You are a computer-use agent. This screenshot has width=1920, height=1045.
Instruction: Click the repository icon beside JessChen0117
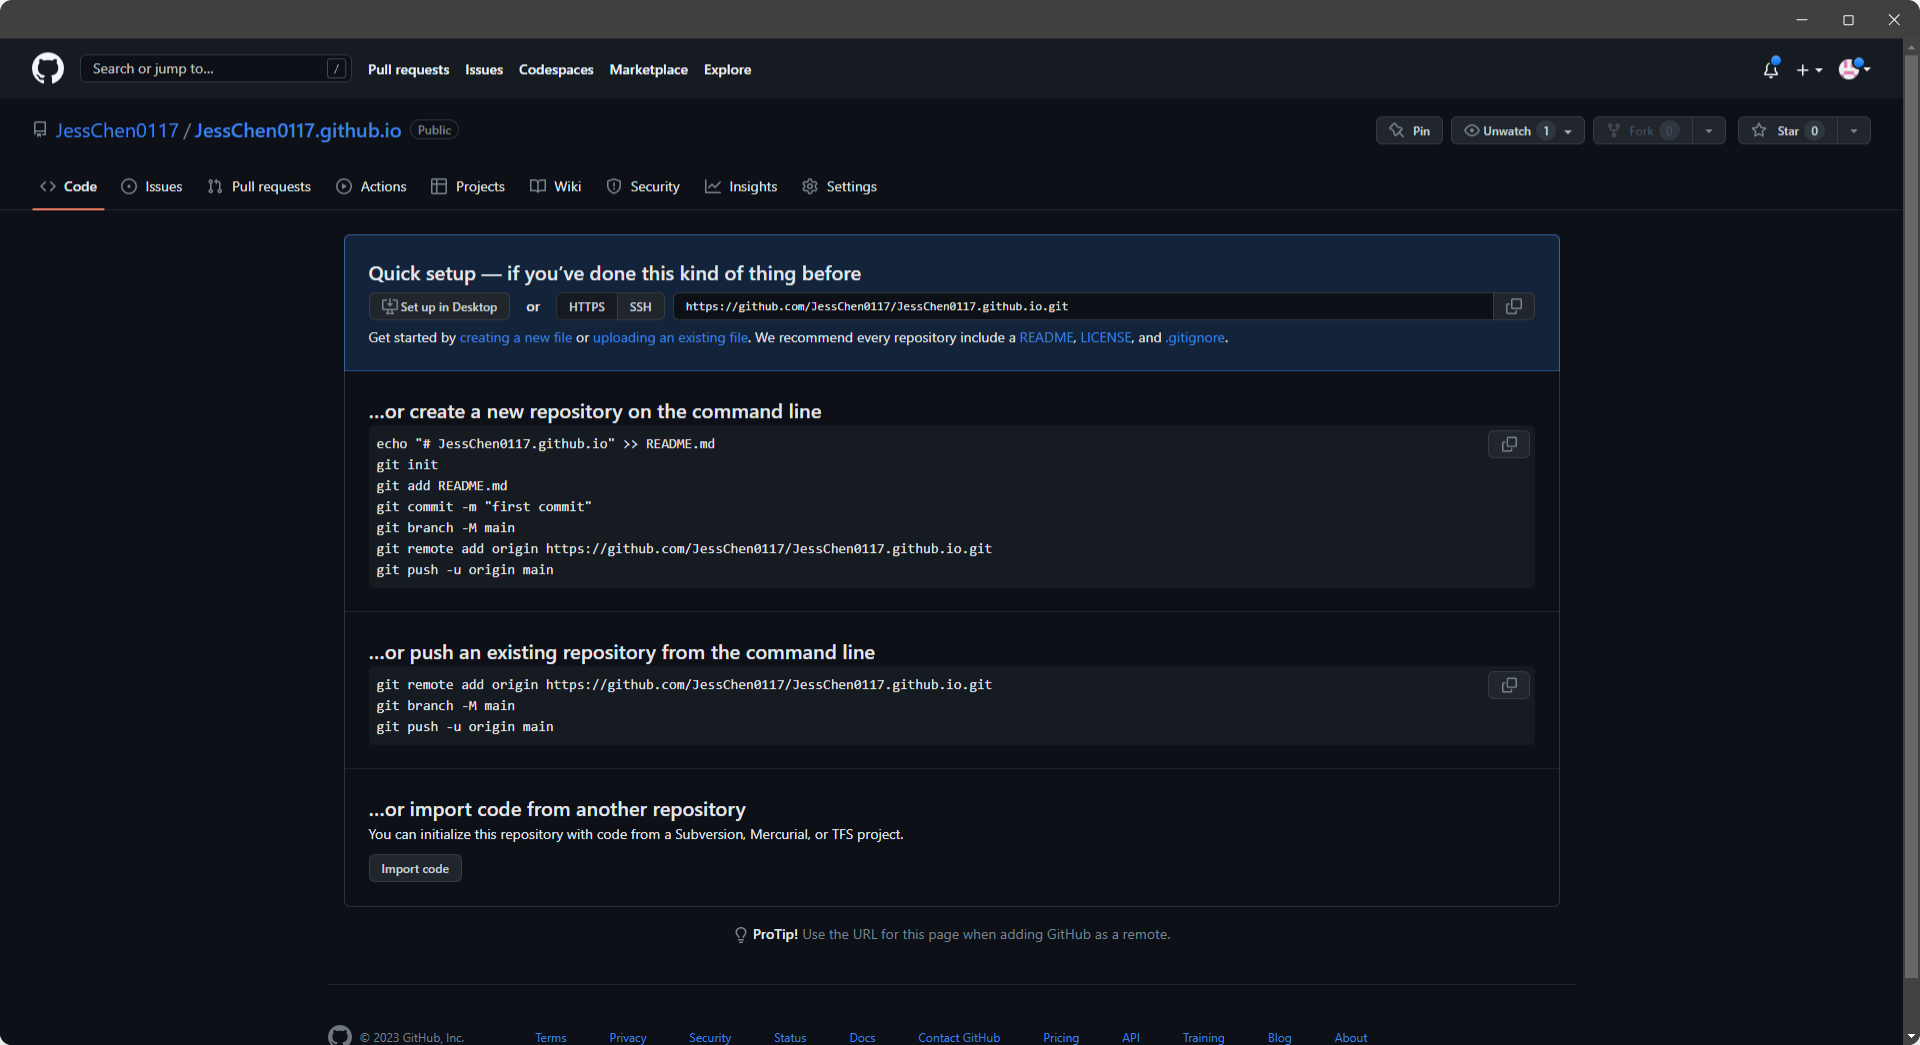[x=40, y=130]
